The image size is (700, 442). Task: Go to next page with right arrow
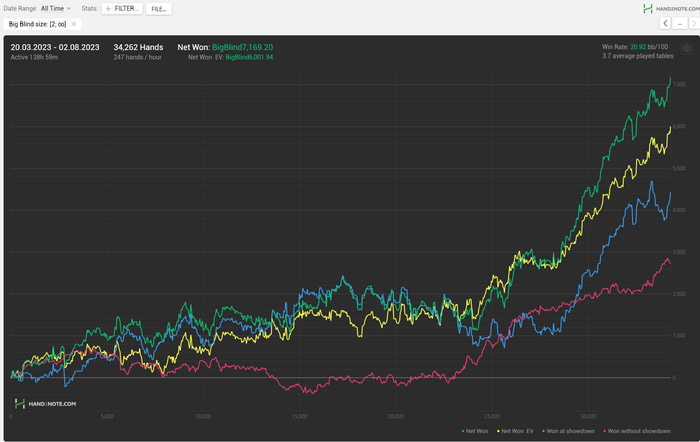[694, 23]
